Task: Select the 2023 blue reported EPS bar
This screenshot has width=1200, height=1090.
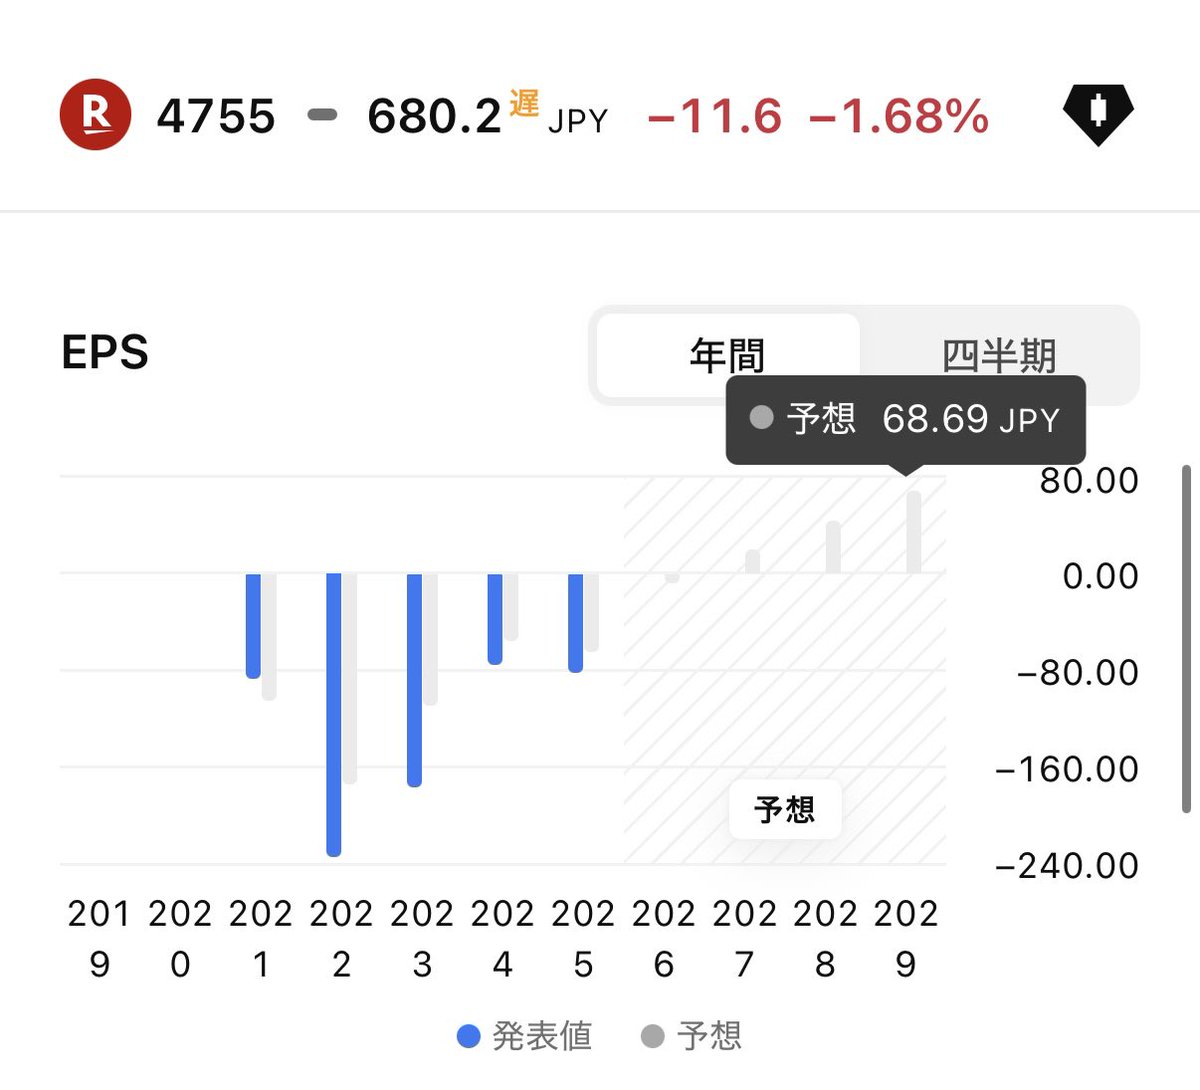Action: pyautogui.click(x=414, y=680)
